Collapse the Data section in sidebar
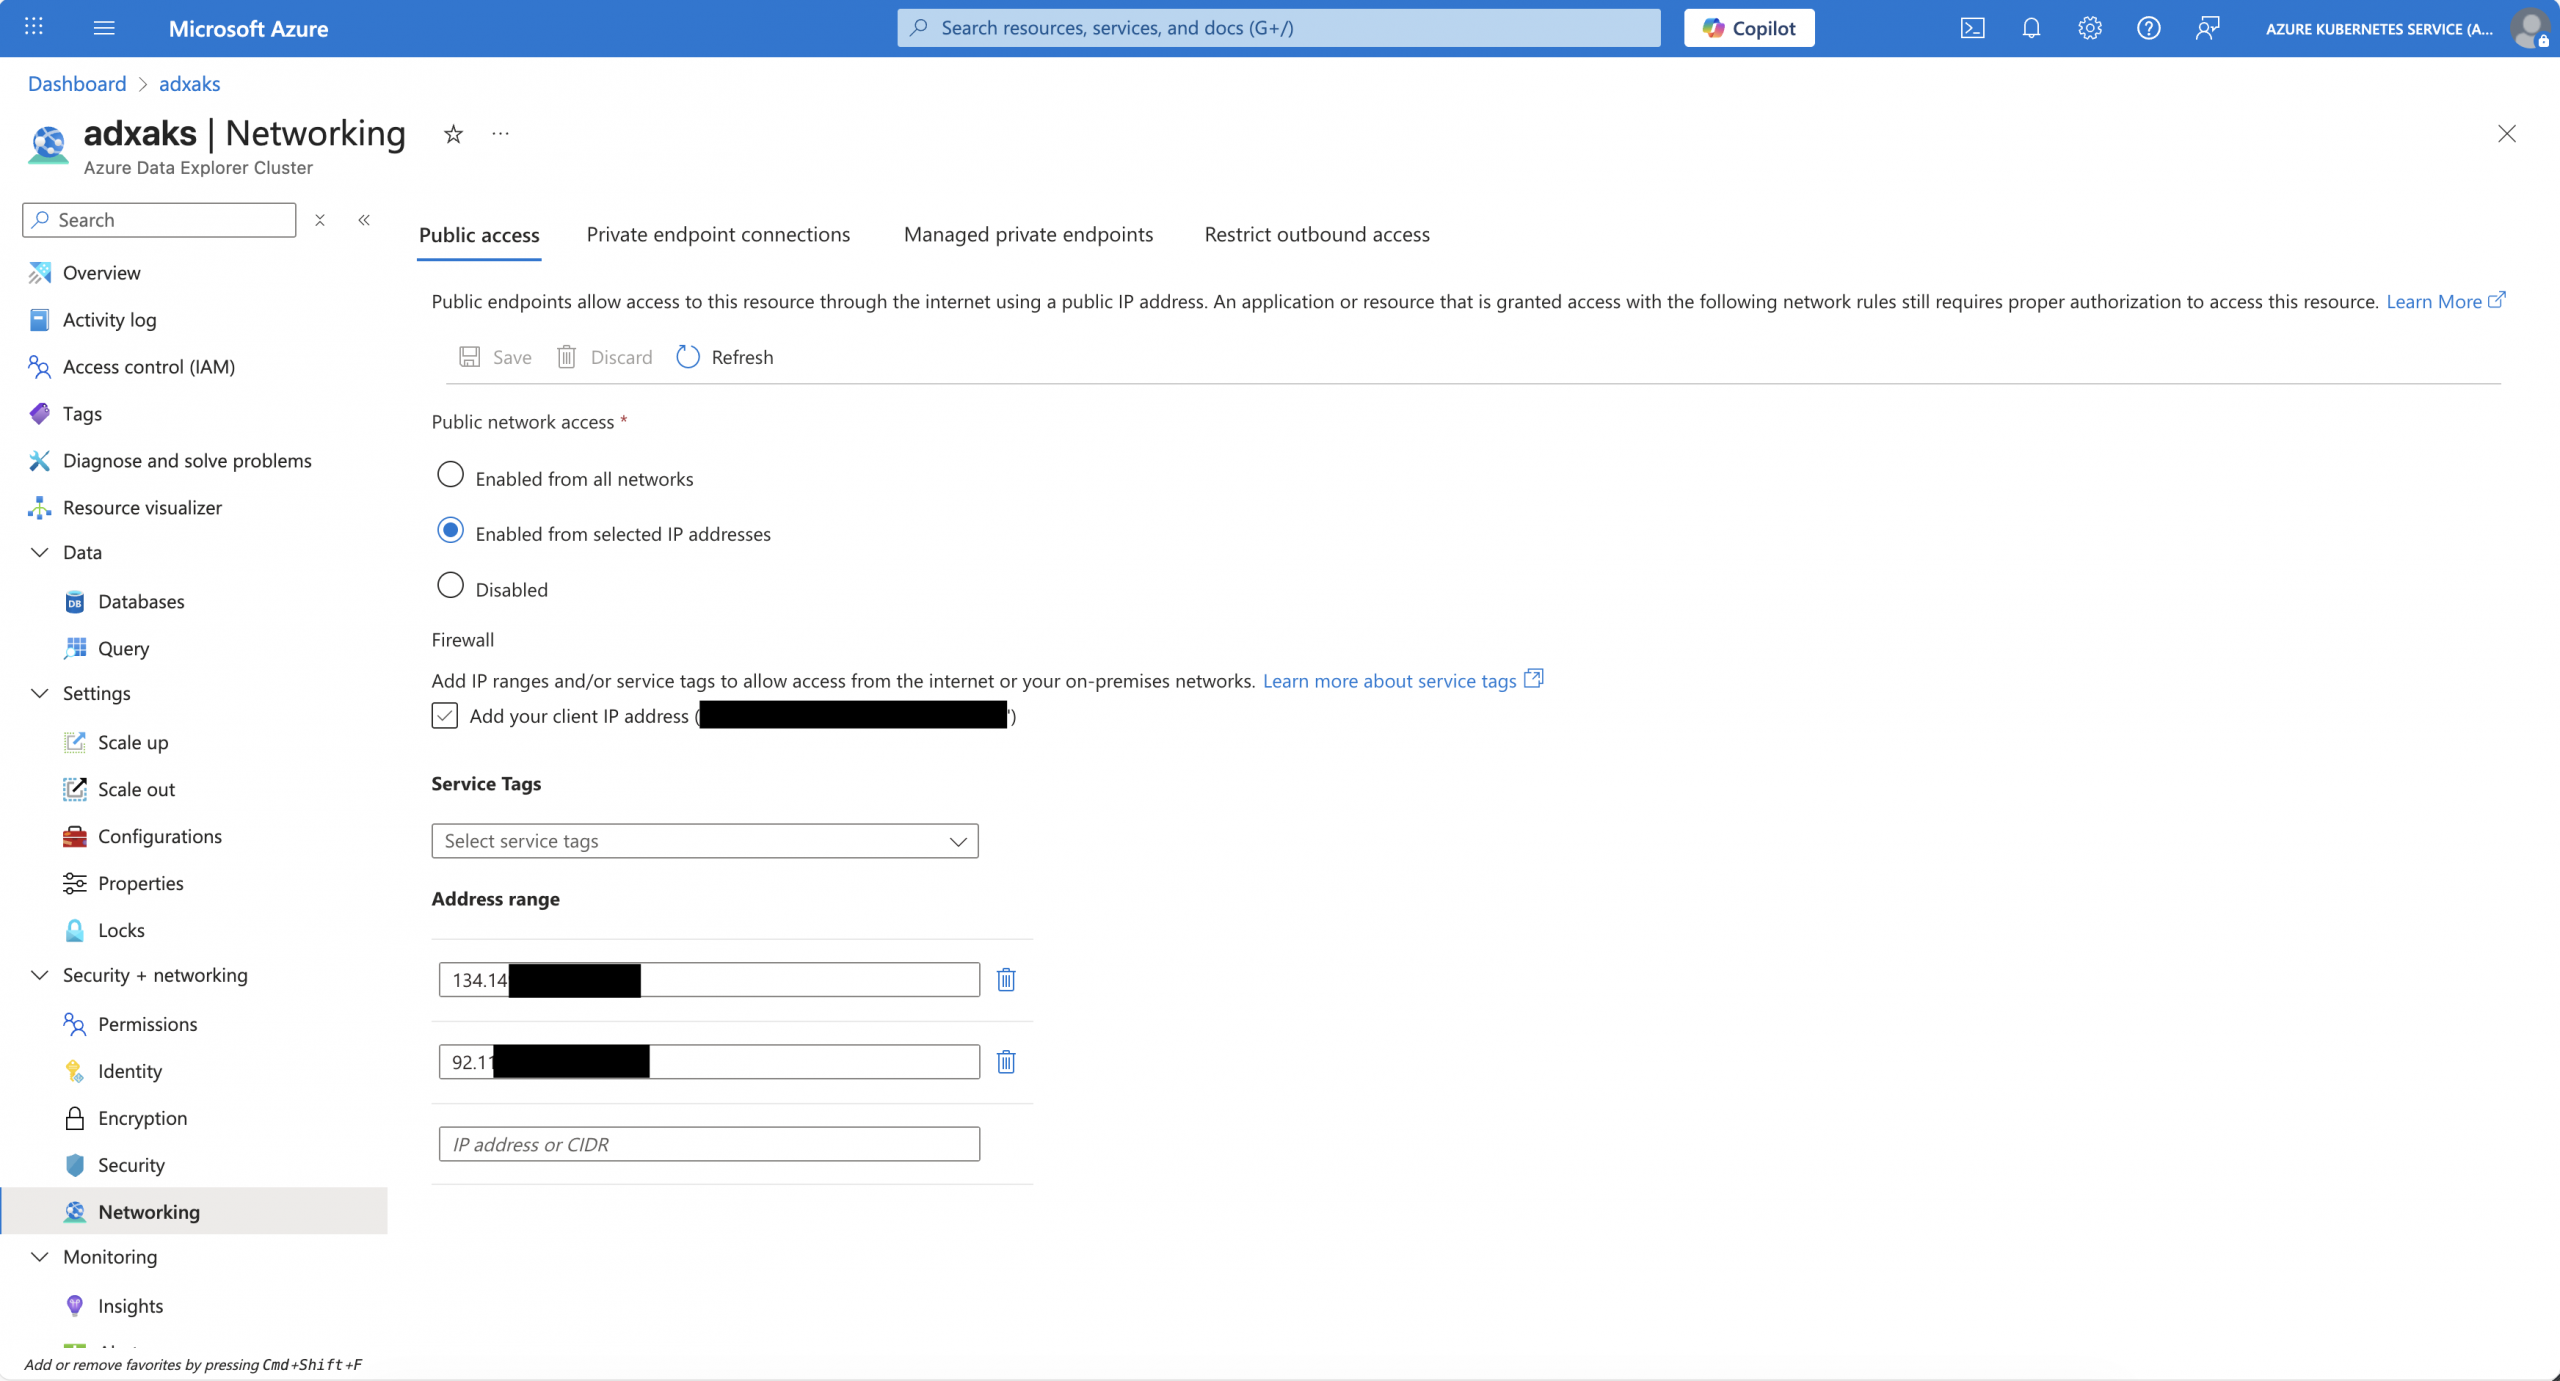 click(40, 553)
